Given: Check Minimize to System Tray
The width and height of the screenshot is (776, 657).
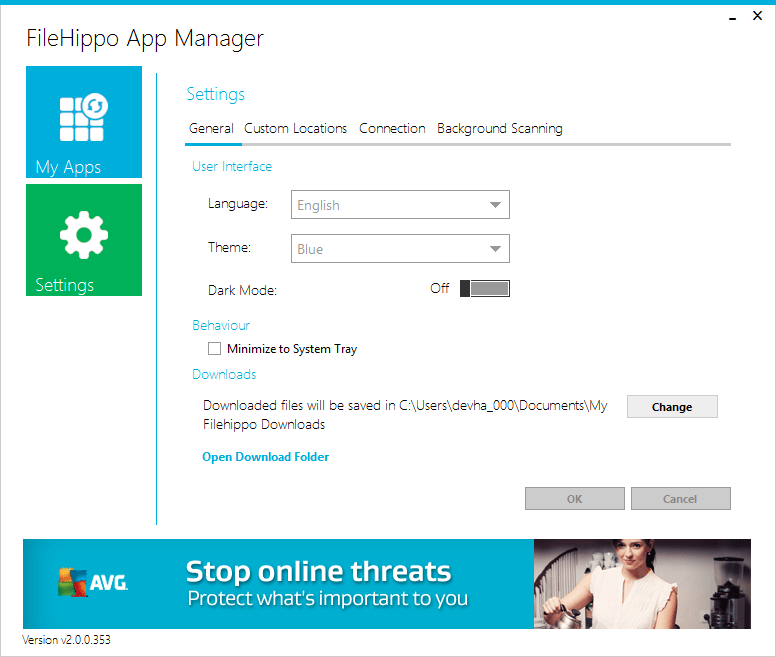Looking at the screenshot, I should [x=214, y=349].
